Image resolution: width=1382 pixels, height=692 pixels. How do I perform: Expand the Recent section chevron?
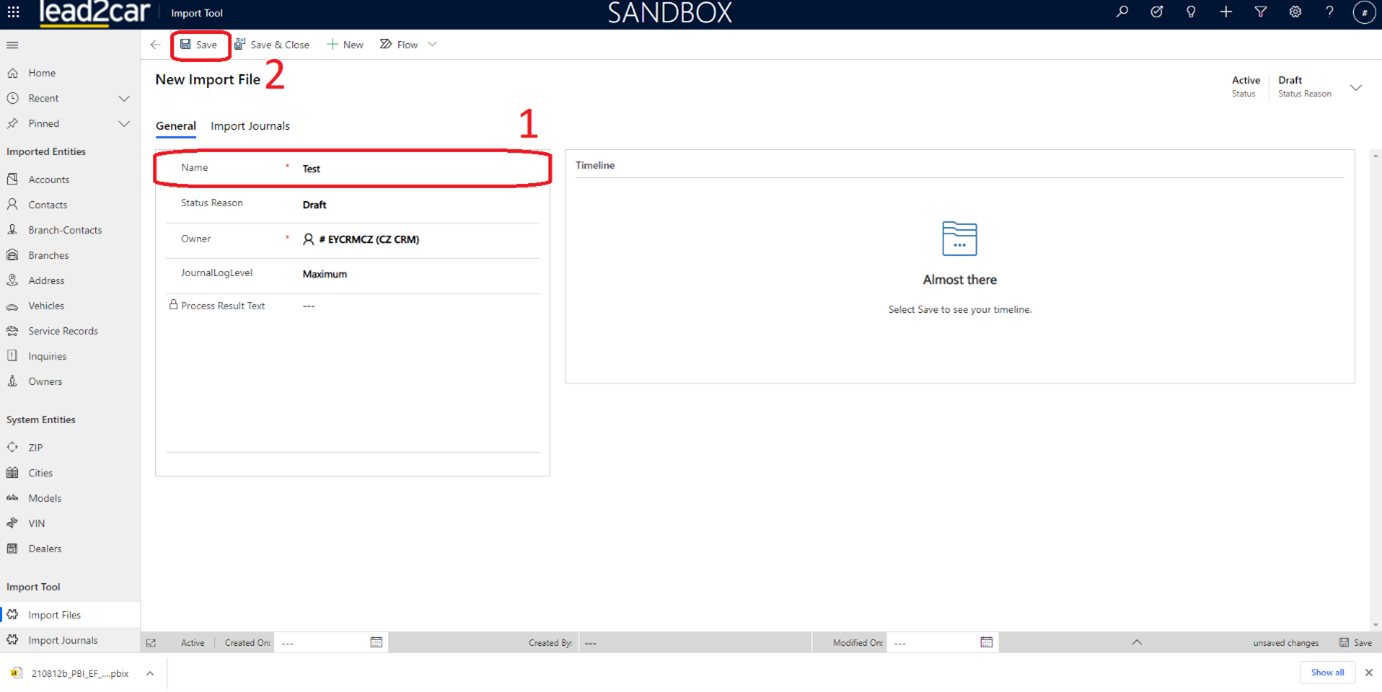click(x=124, y=99)
